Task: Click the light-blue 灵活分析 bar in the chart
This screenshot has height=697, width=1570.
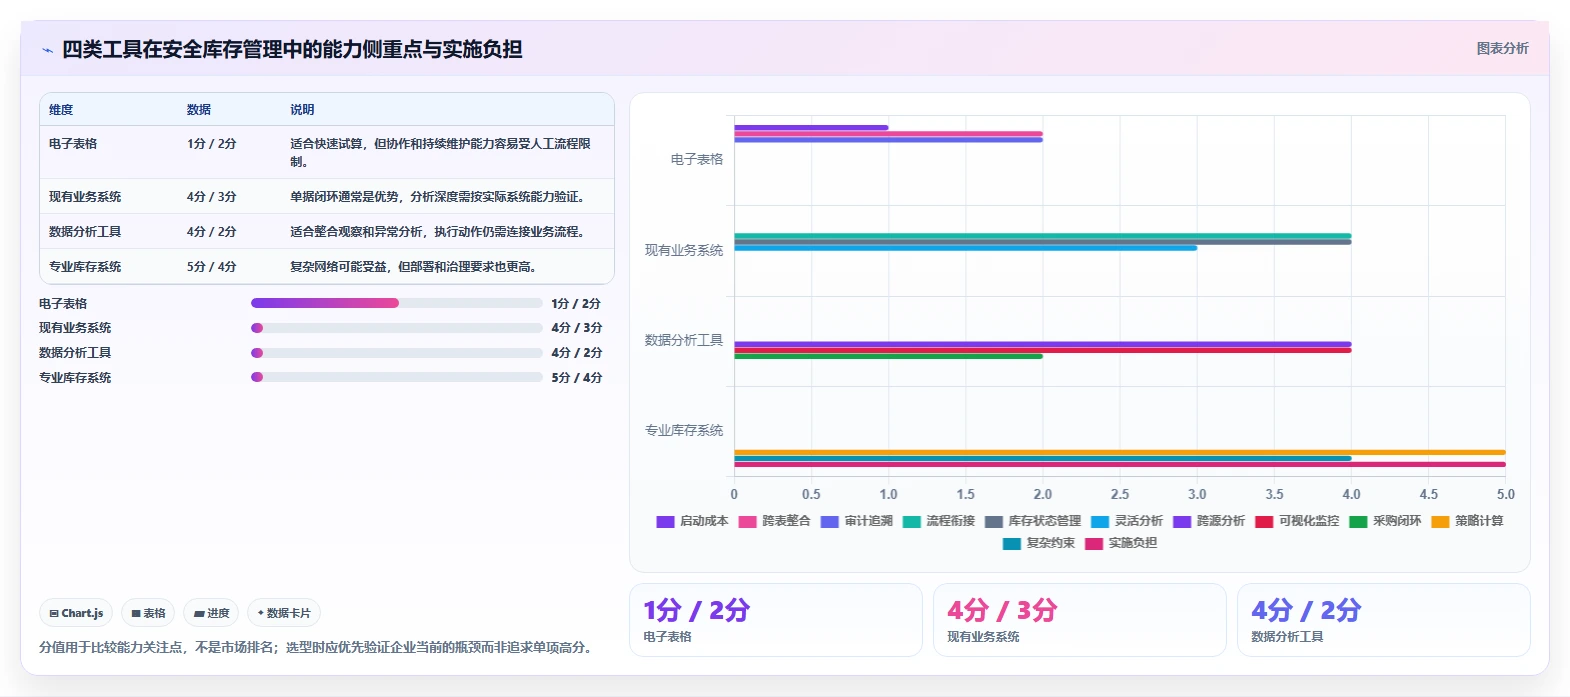Action: 965,248
